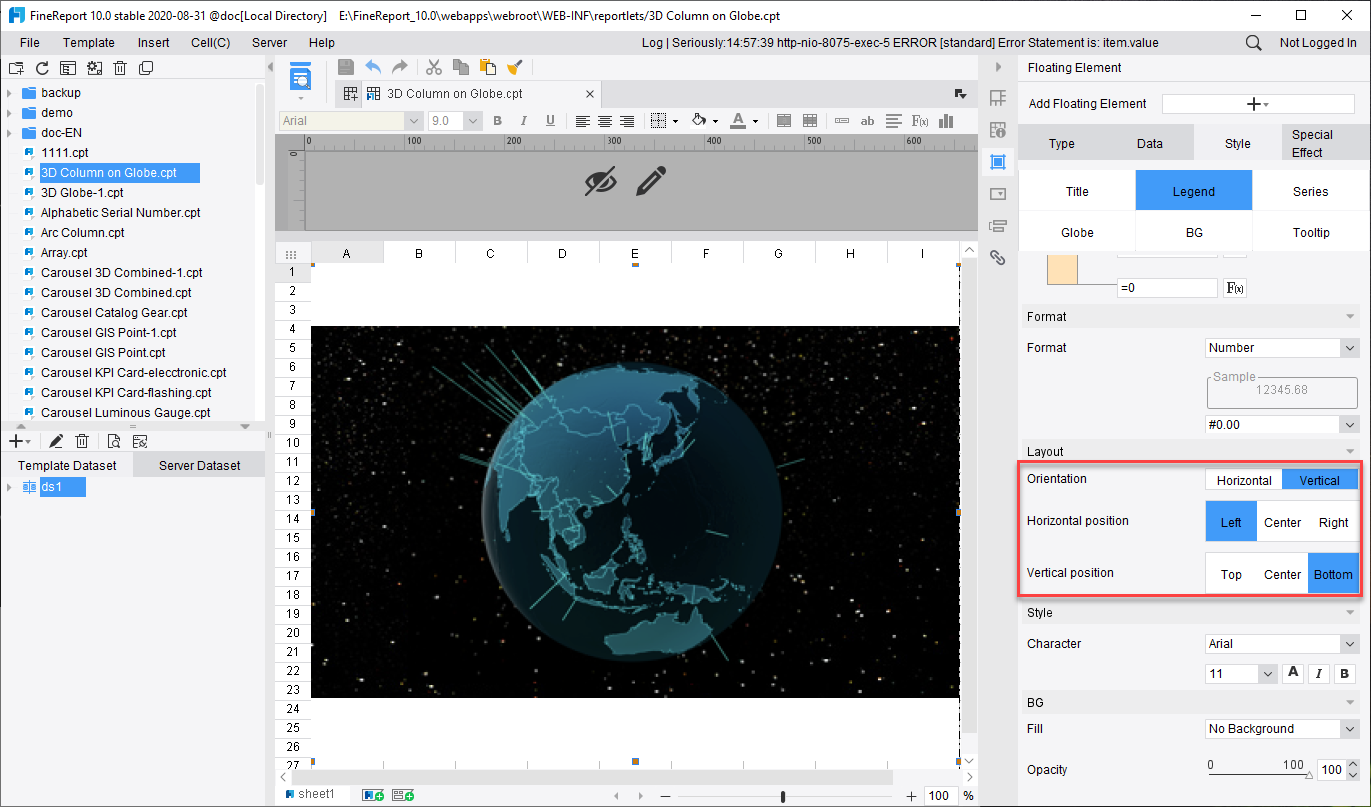Insert a chart with the bar chart icon
The width and height of the screenshot is (1371, 807).
(946, 121)
